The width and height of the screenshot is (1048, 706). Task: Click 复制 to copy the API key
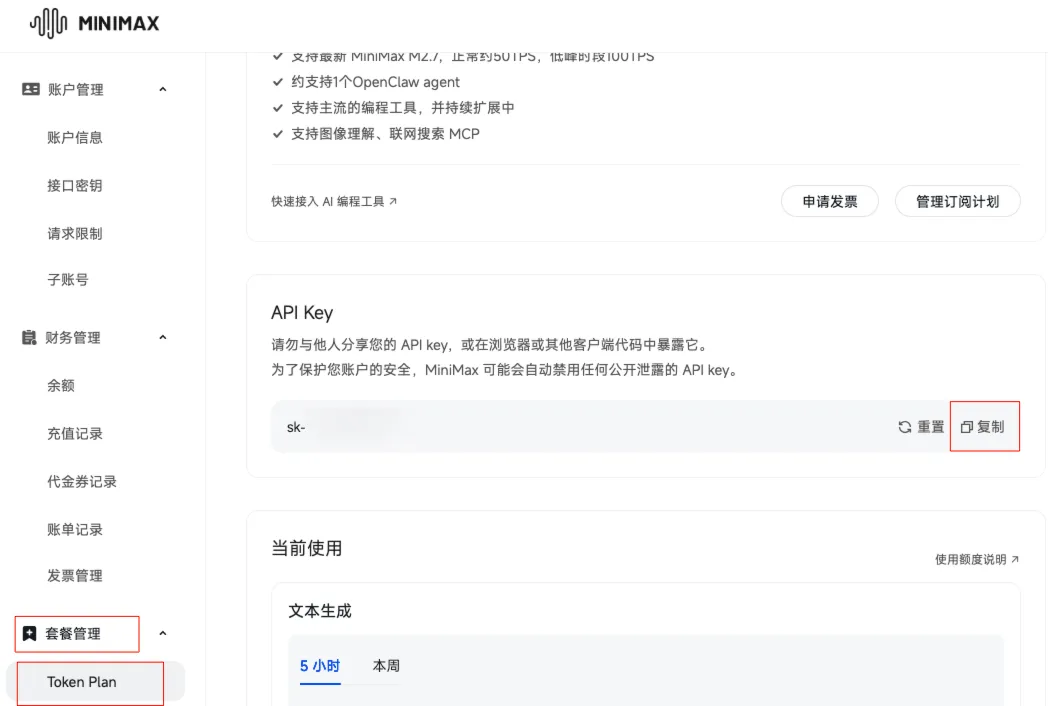coord(982,427)
